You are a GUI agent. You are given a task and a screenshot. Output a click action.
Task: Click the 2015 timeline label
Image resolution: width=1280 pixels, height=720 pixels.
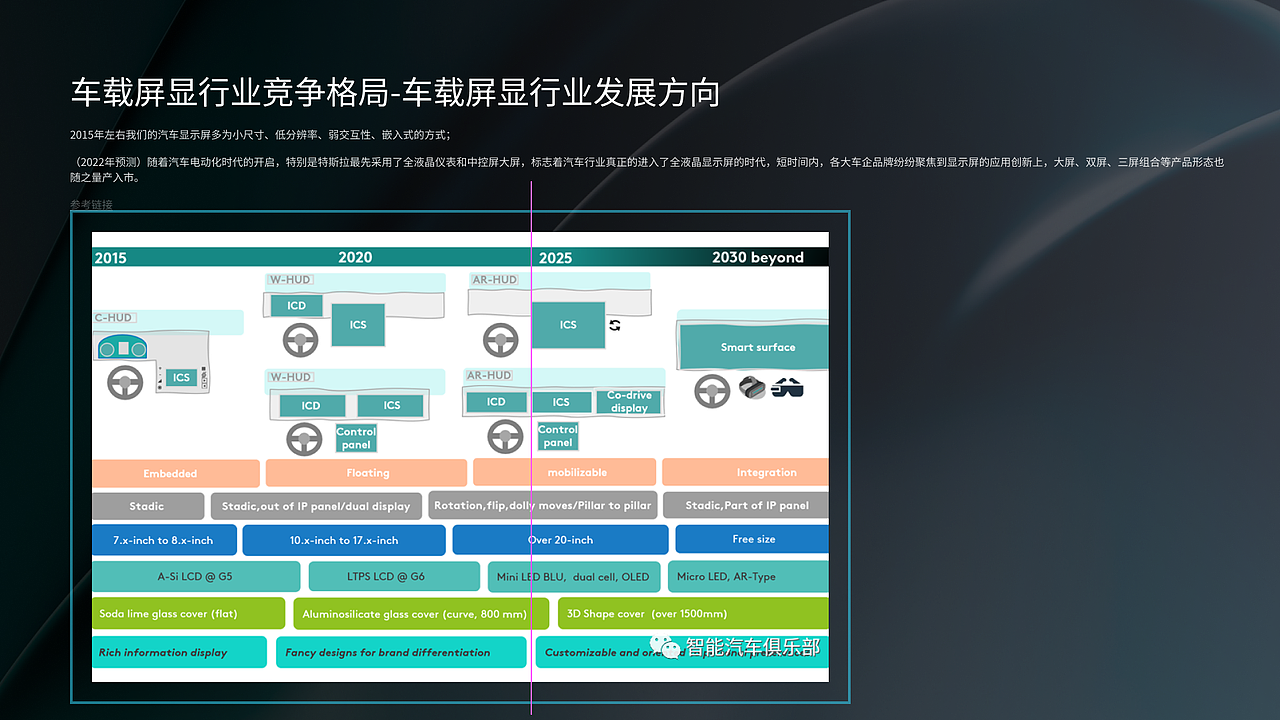pos(110,258)
